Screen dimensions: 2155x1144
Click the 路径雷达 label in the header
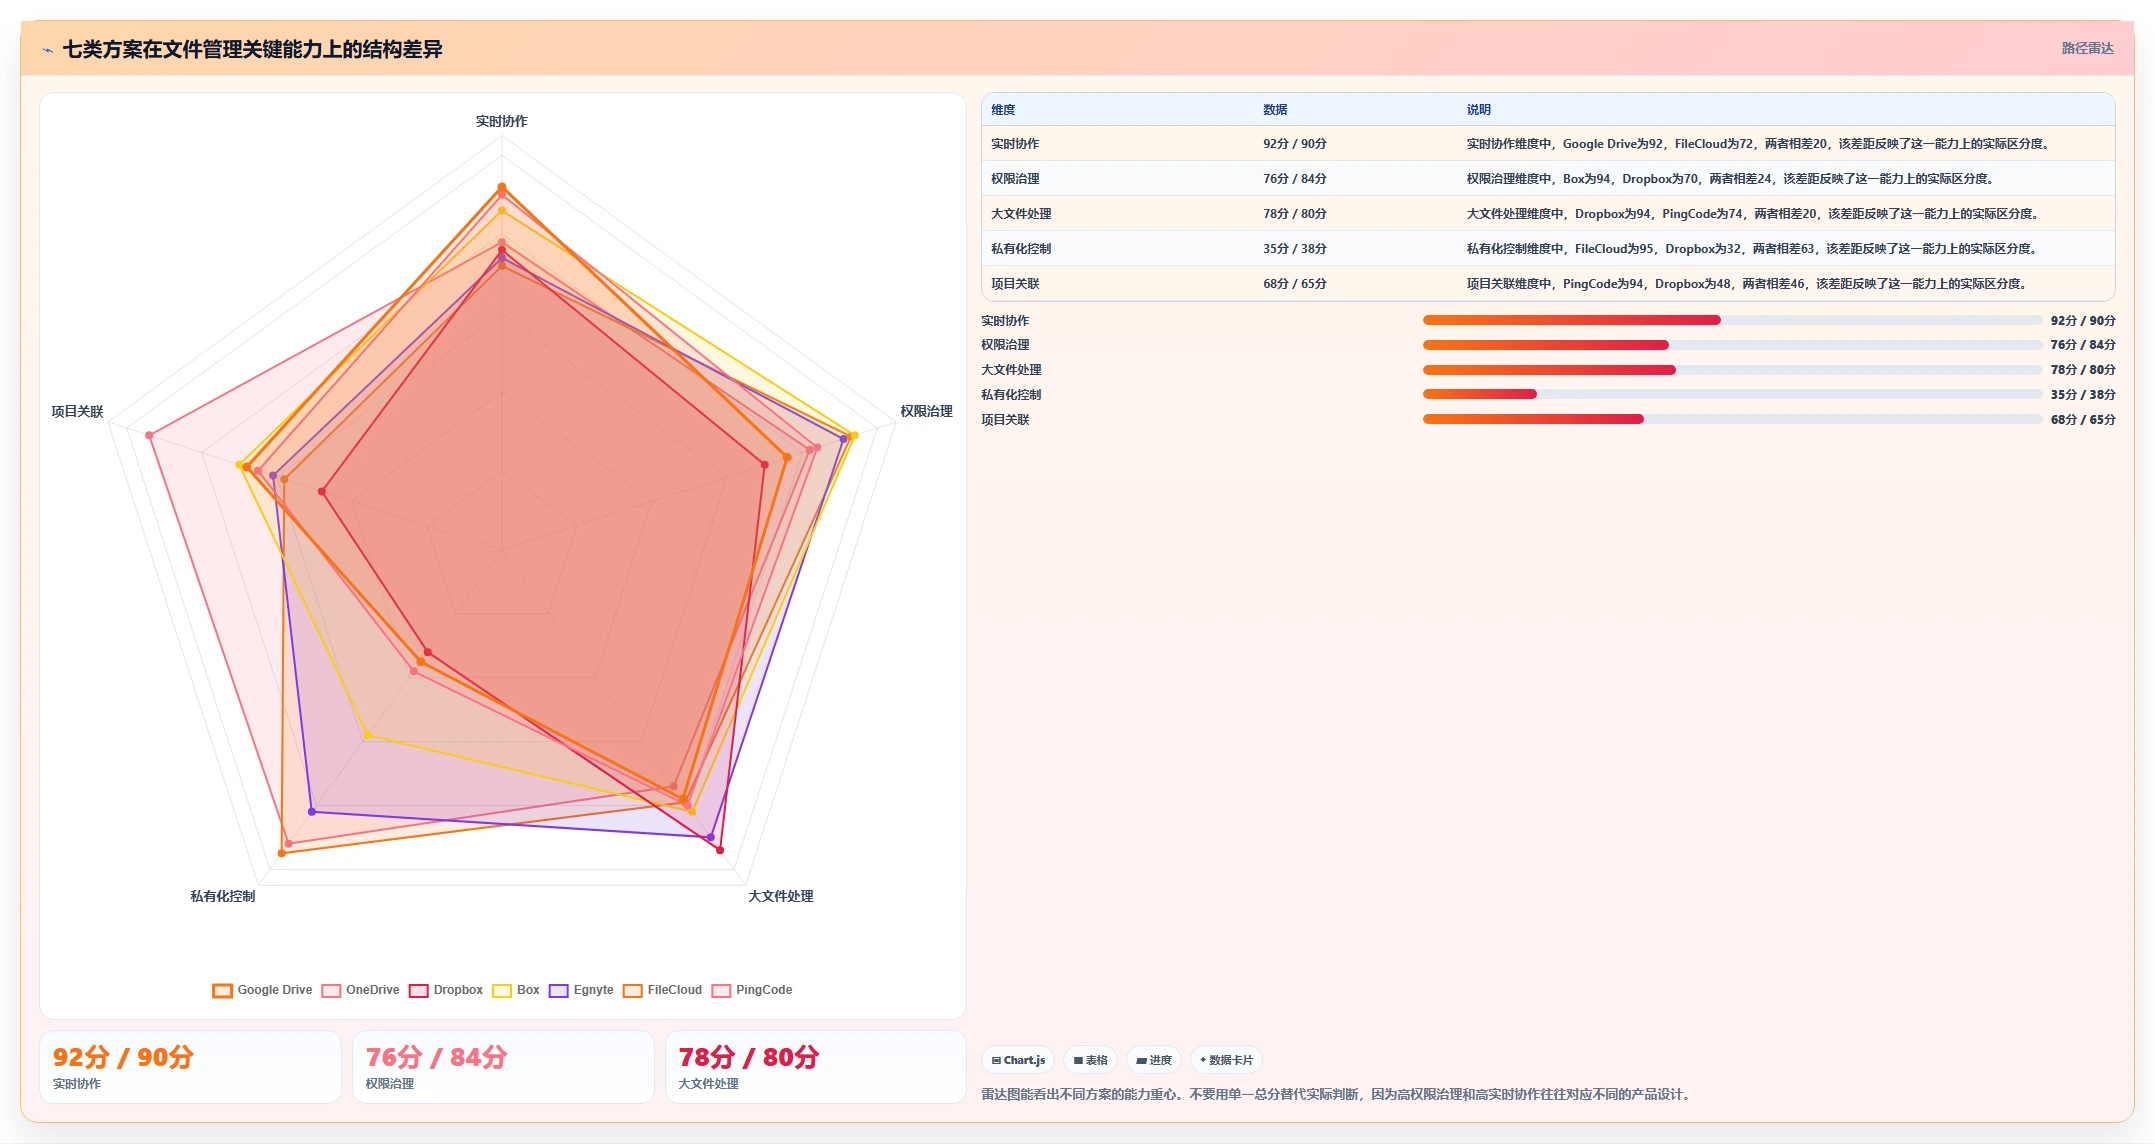pyautogui.click(x=2087, y=48)
